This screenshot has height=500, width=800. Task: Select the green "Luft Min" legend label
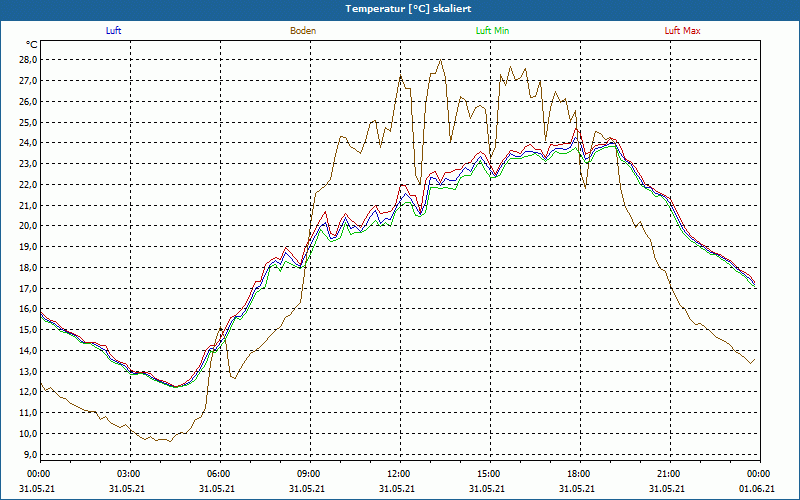(x=492, y=31)
